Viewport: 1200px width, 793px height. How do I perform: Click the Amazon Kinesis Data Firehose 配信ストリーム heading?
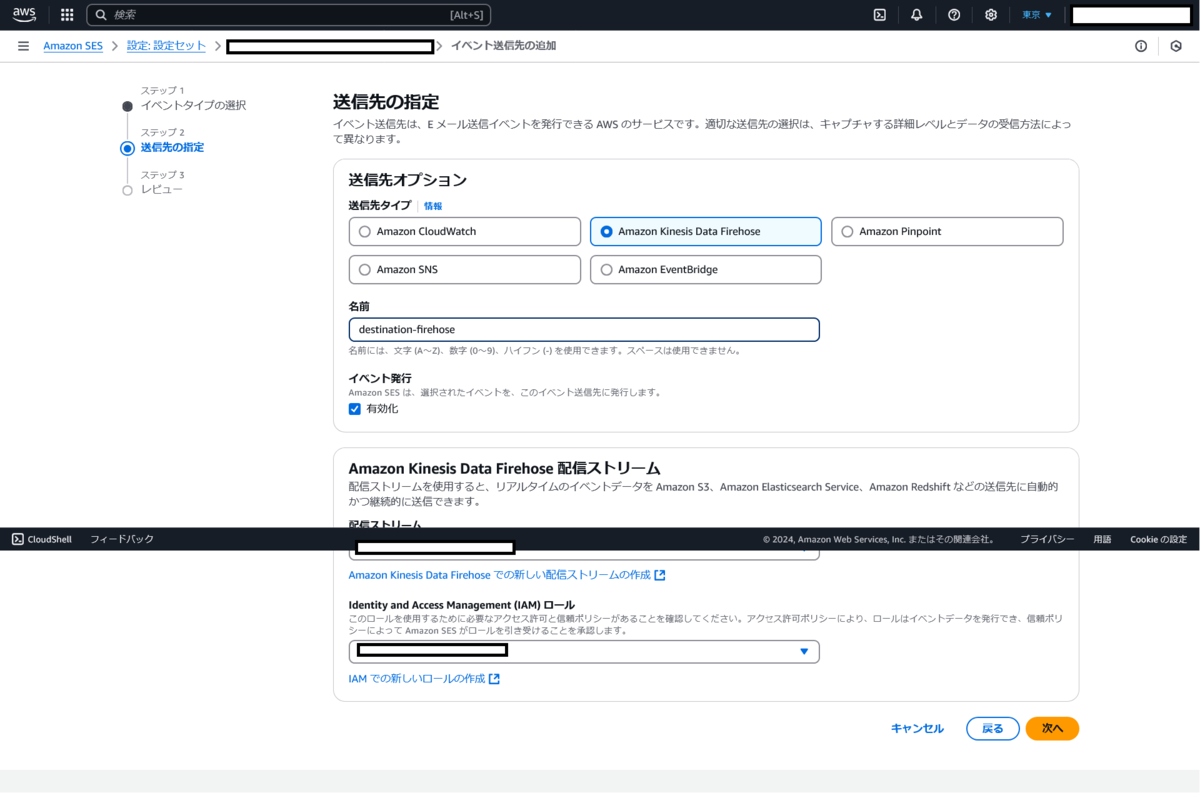[504, 468]
